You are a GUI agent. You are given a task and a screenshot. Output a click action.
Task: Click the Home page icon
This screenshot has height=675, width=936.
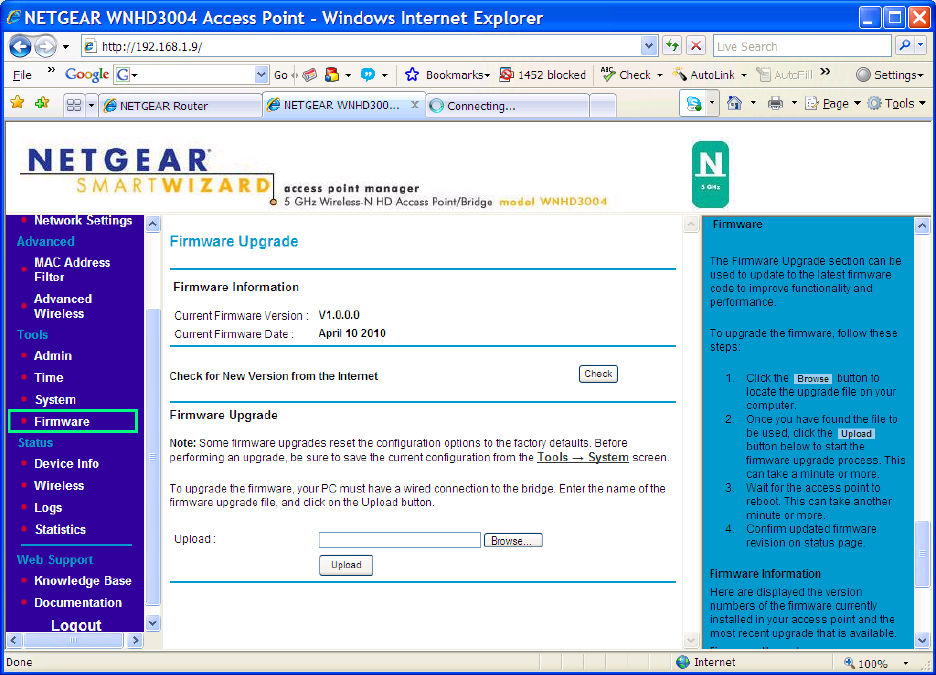click(734, 104)
